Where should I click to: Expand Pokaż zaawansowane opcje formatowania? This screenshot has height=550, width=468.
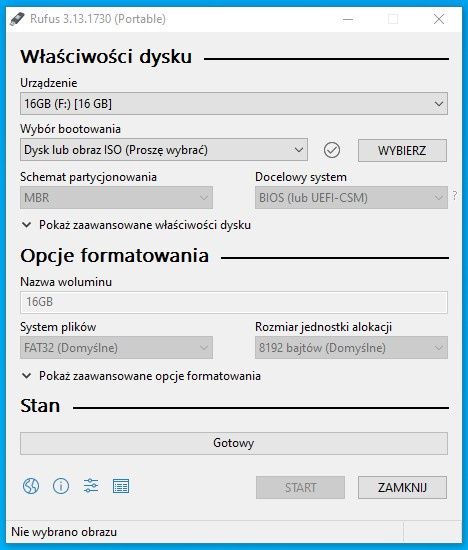click(141, 376)
